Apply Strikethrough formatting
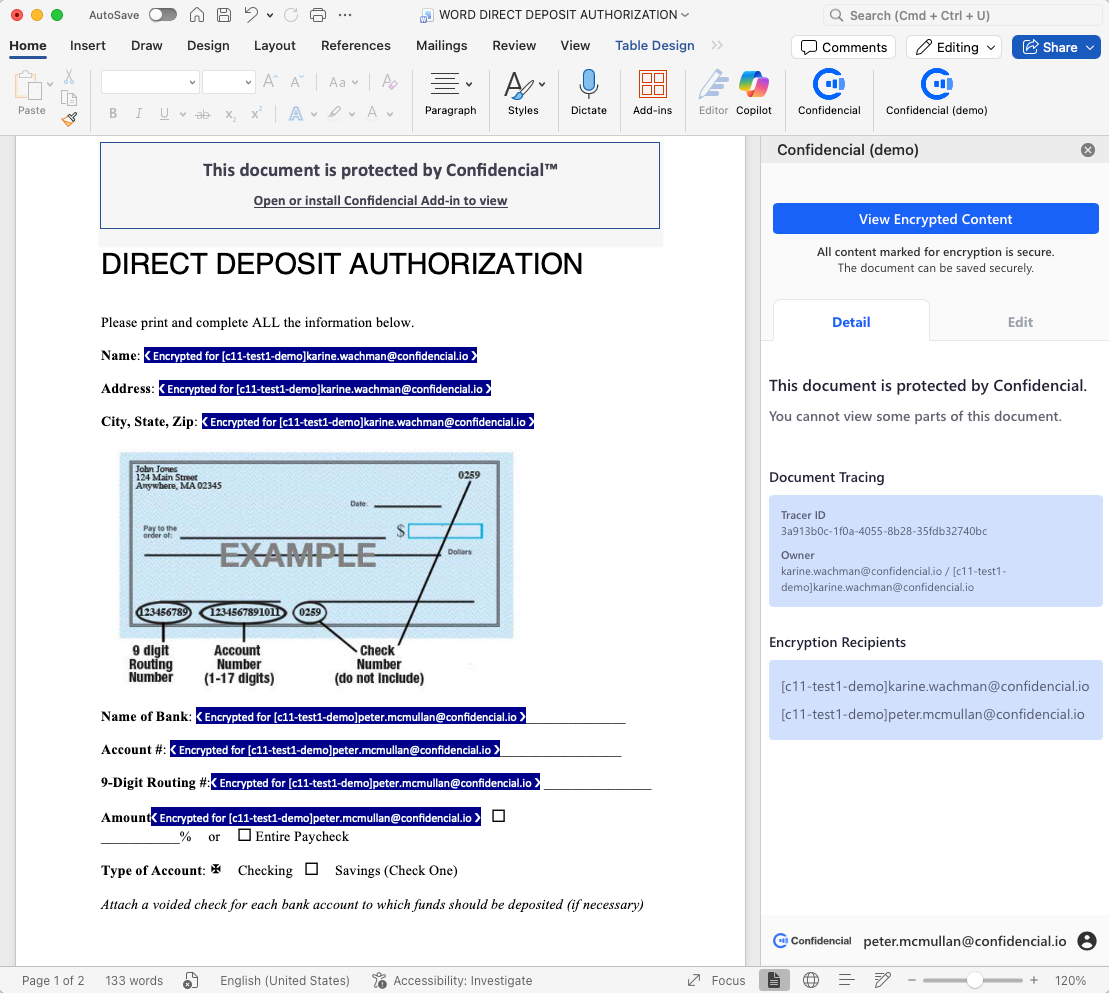The width and height of the screenshot is (1109, 993). [203, 114]
